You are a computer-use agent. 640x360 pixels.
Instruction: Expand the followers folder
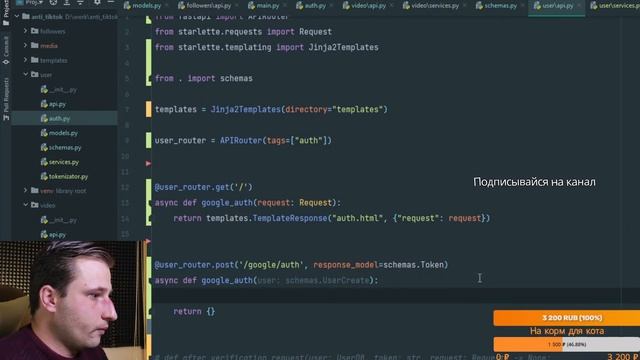(25, 31)
